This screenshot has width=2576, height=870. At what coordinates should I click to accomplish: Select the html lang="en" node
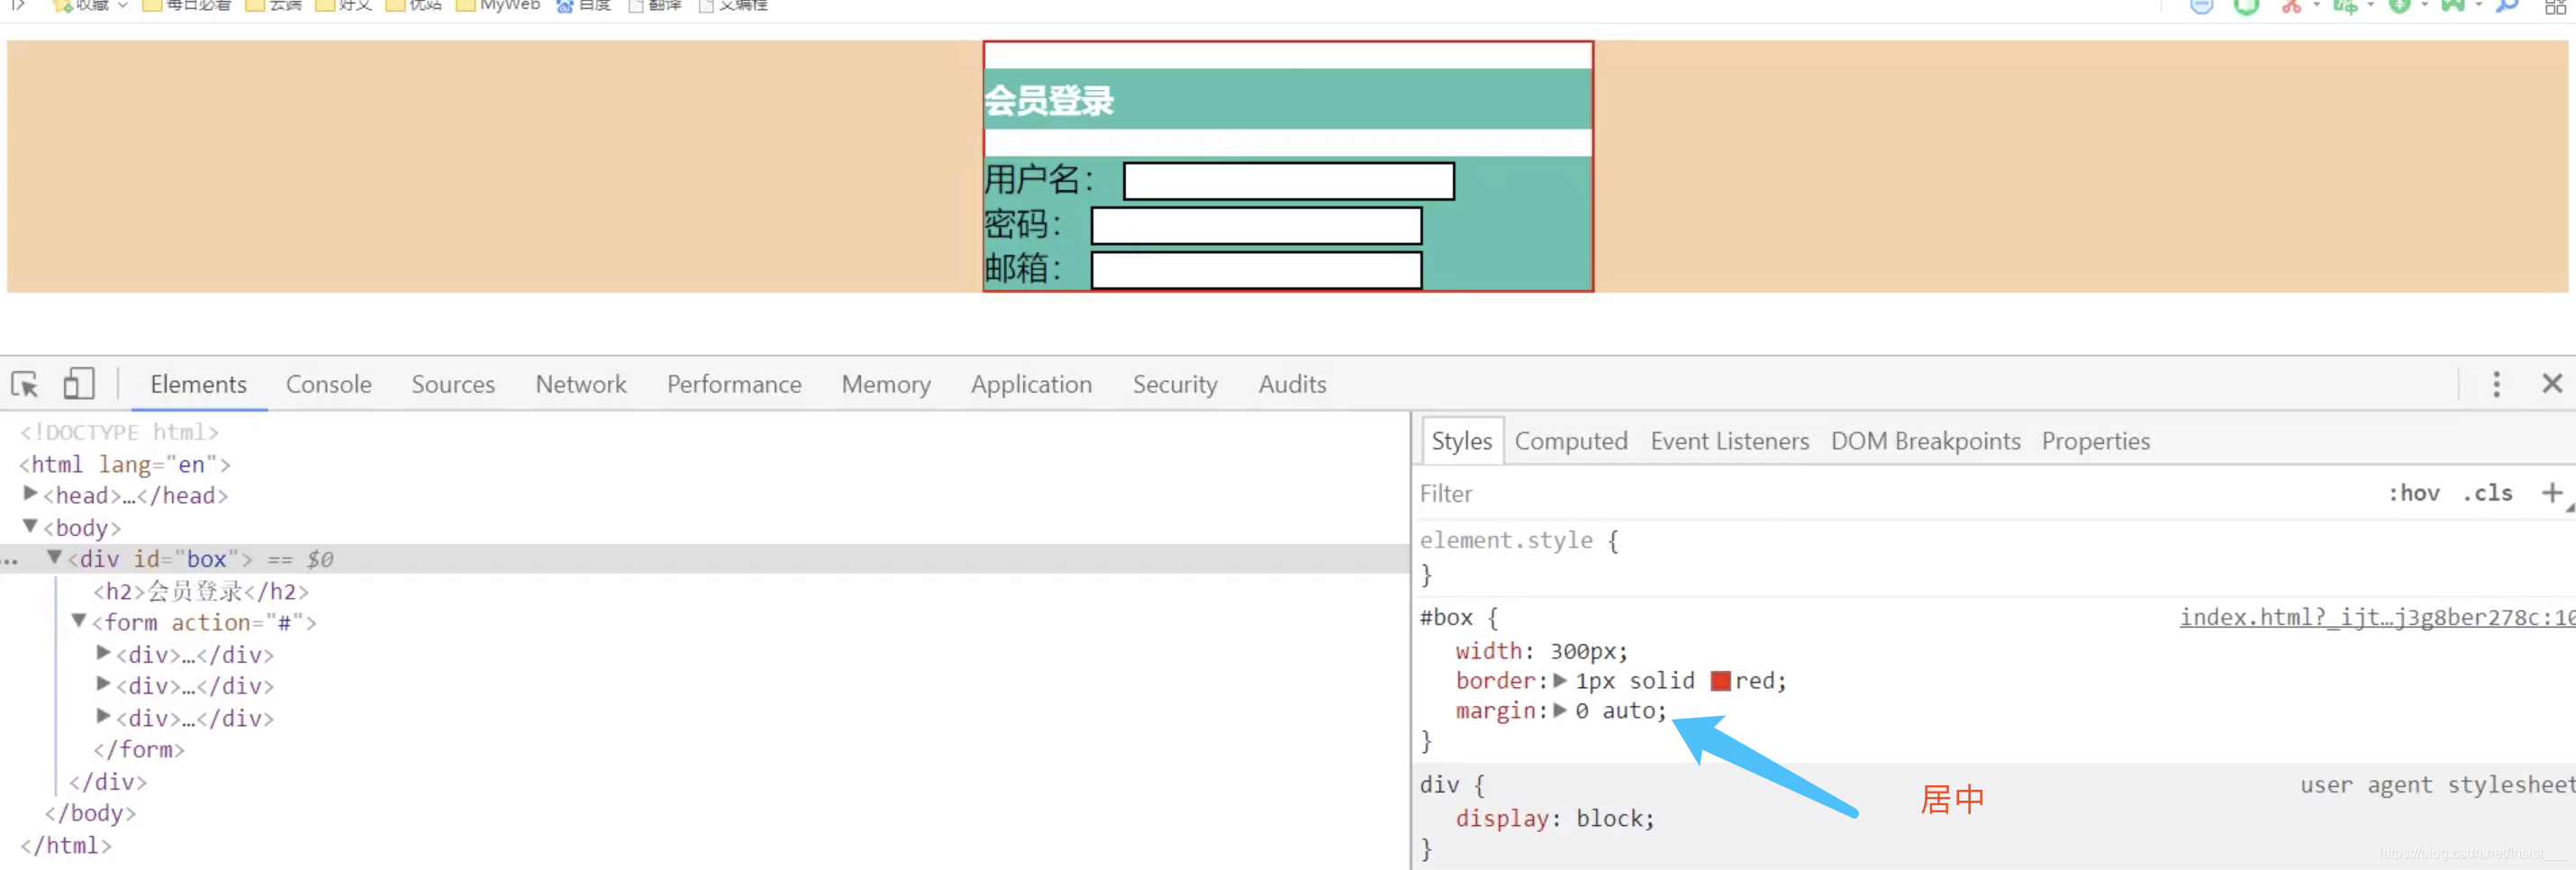[125, 464]
